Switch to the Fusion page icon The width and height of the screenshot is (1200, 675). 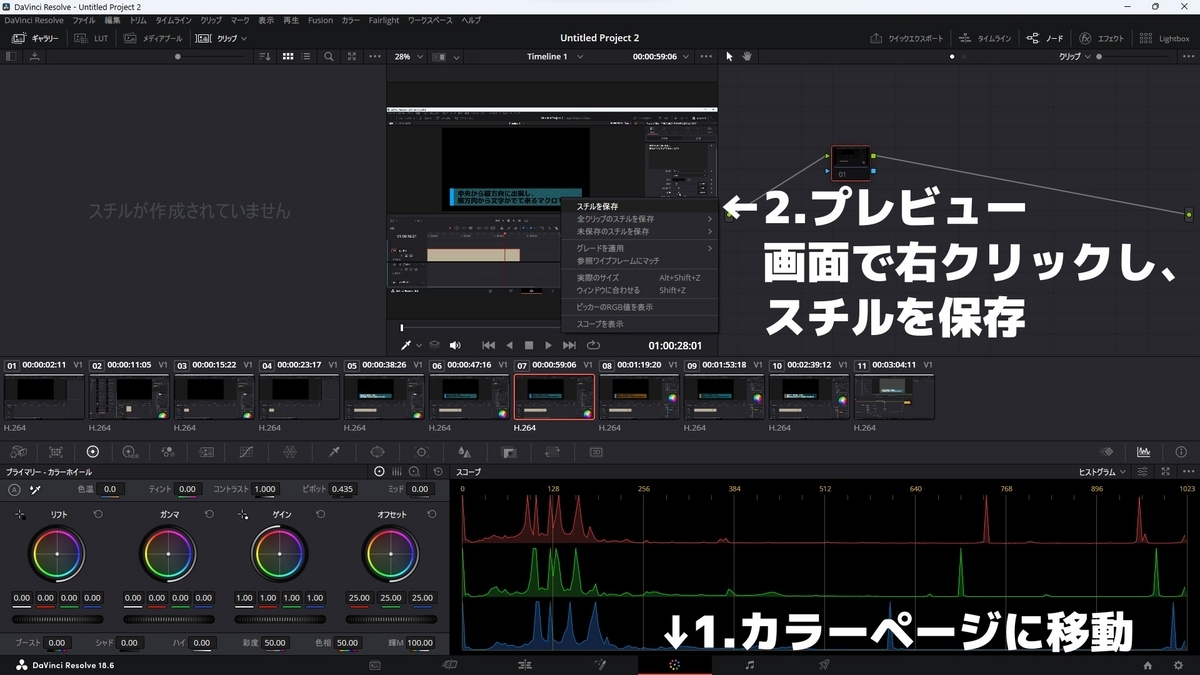[602, 663]
